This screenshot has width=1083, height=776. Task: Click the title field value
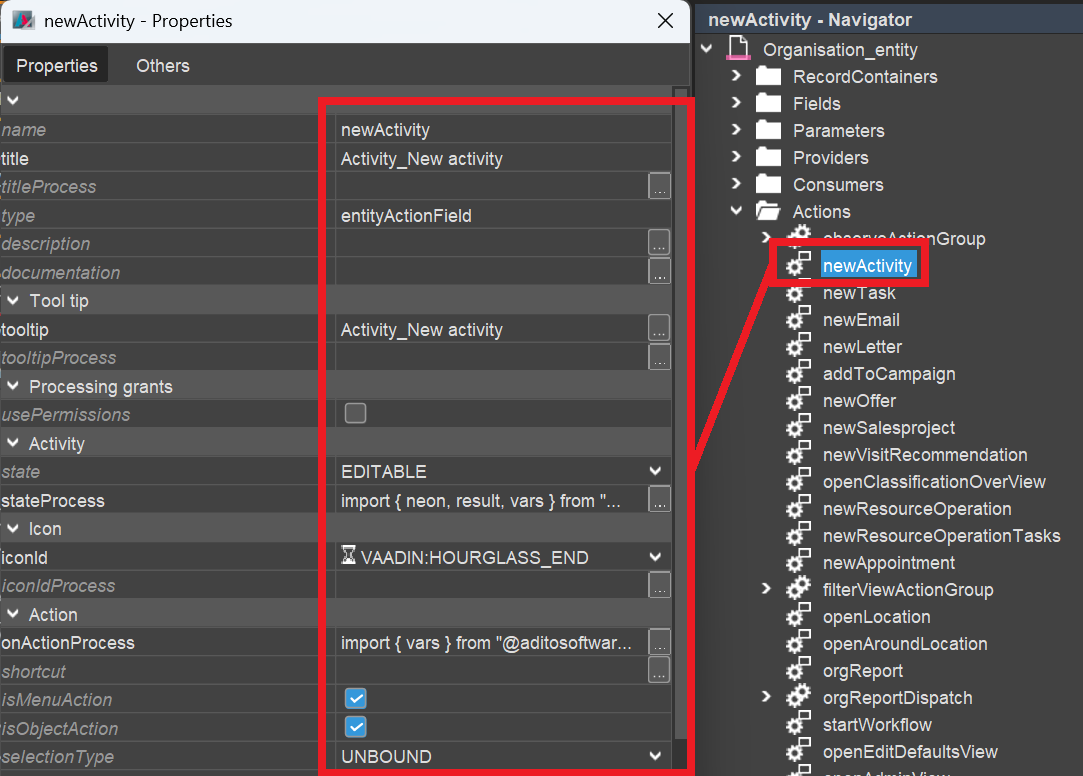pyautogui.click(x=500, y=159)
